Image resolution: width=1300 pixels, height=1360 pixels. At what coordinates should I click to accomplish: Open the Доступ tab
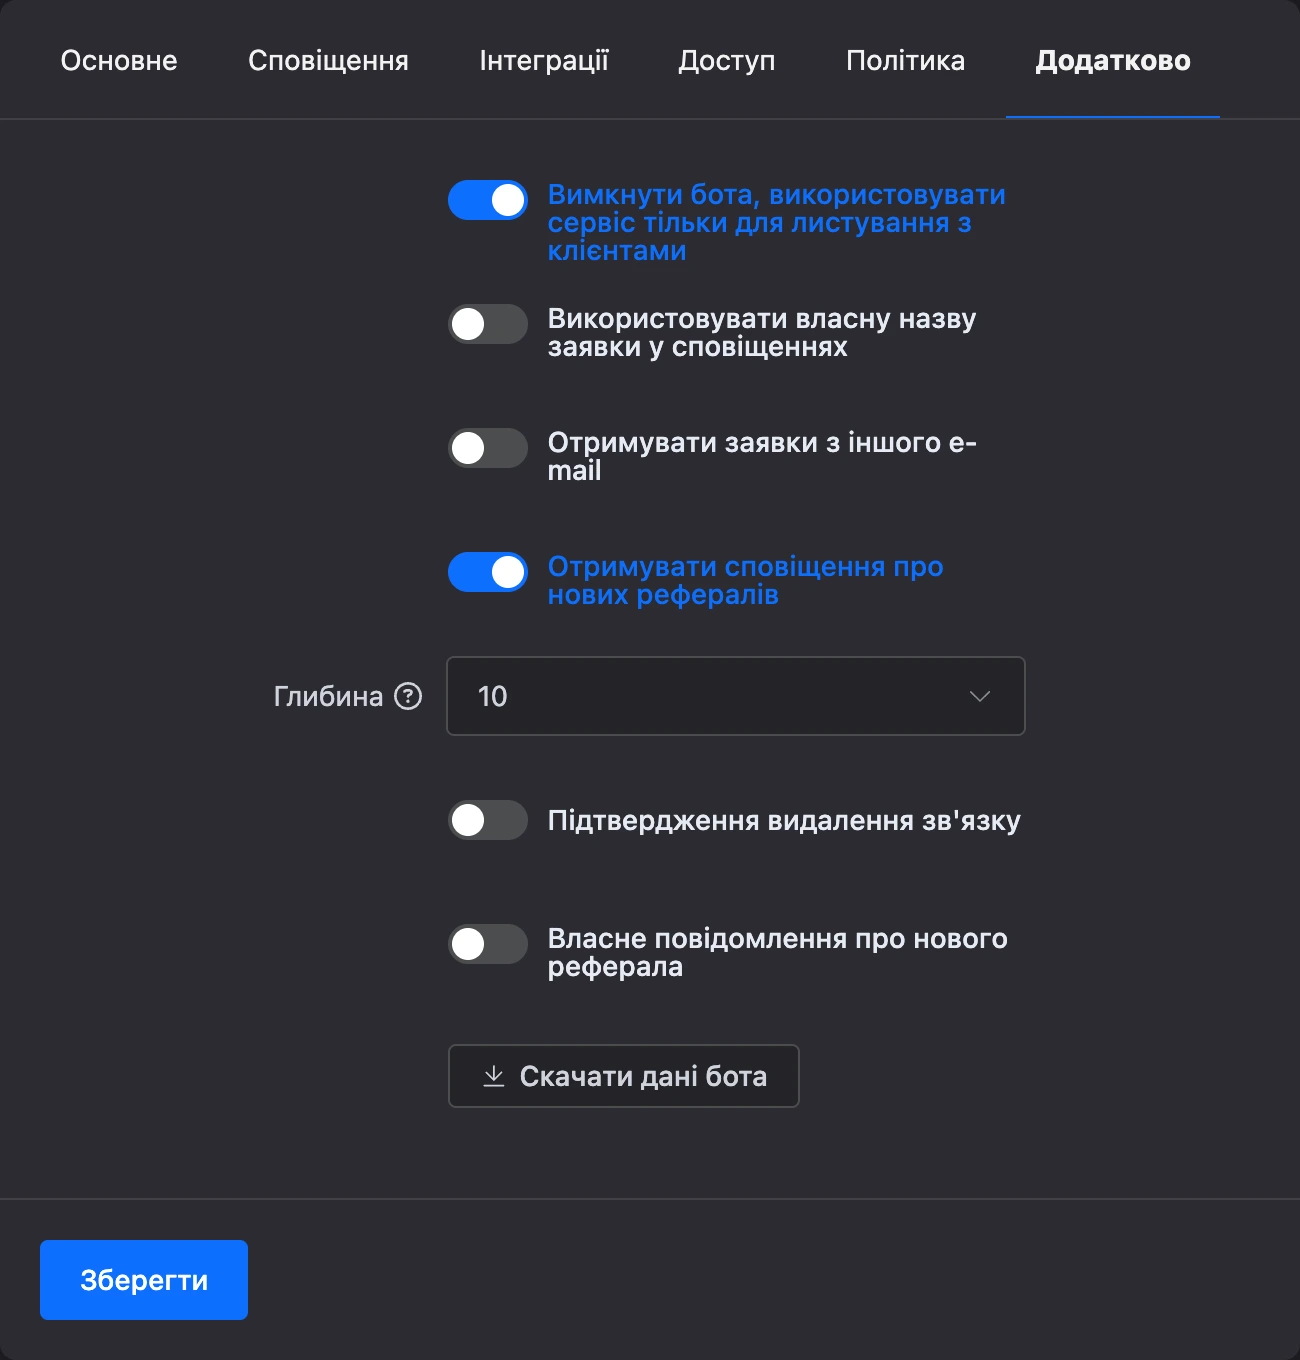[x=727, y=61]
